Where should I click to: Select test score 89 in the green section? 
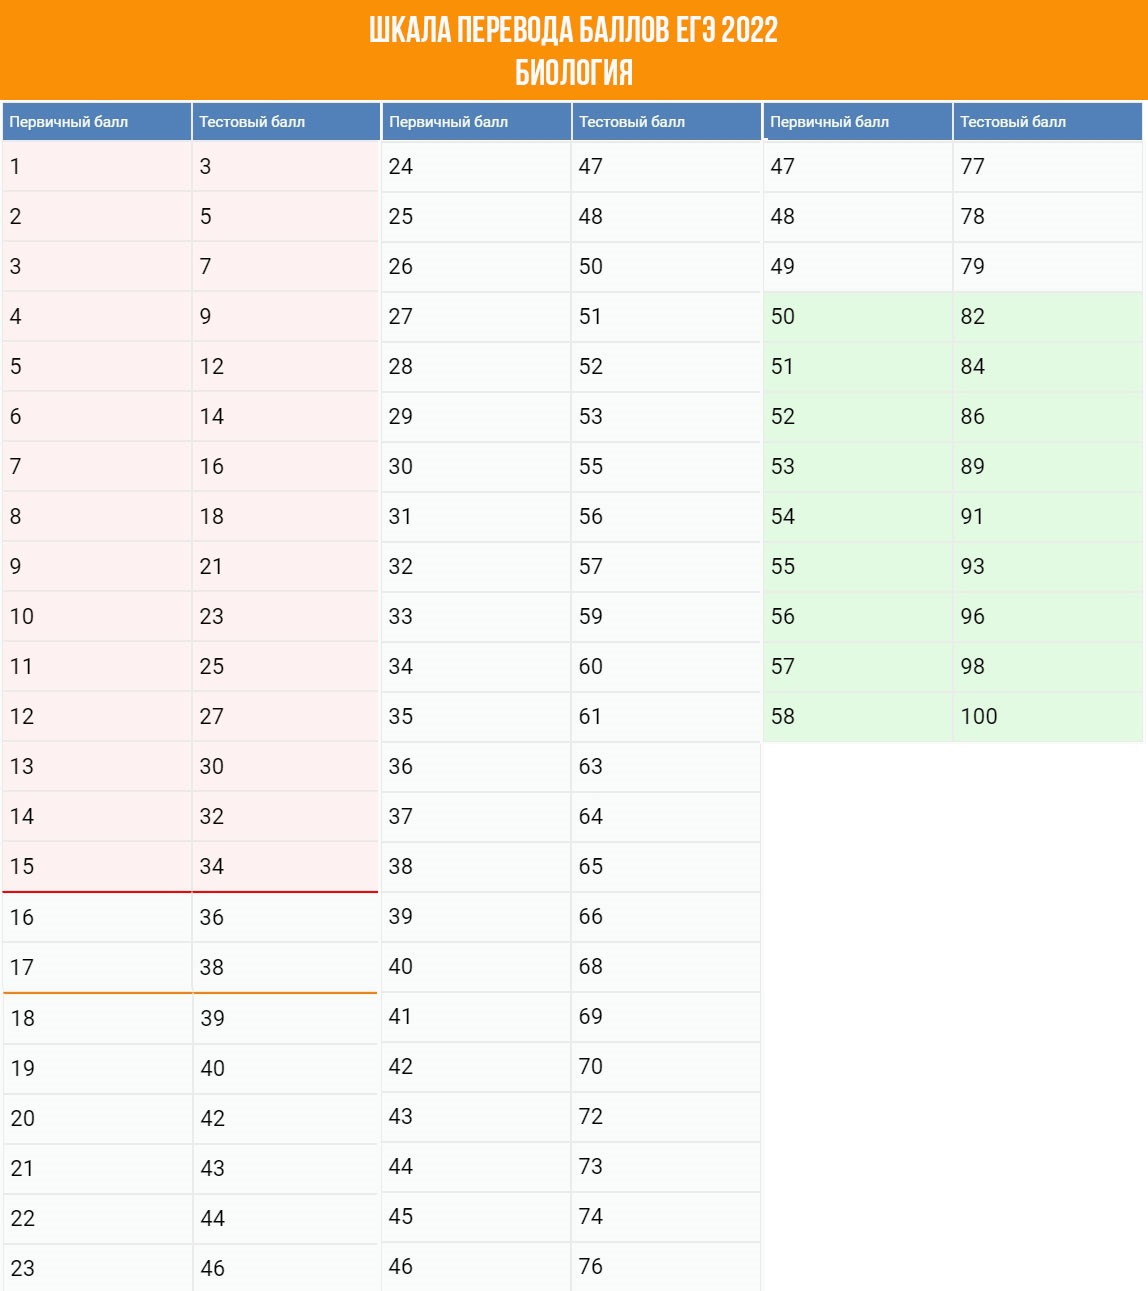click(x=1047, y=466)
